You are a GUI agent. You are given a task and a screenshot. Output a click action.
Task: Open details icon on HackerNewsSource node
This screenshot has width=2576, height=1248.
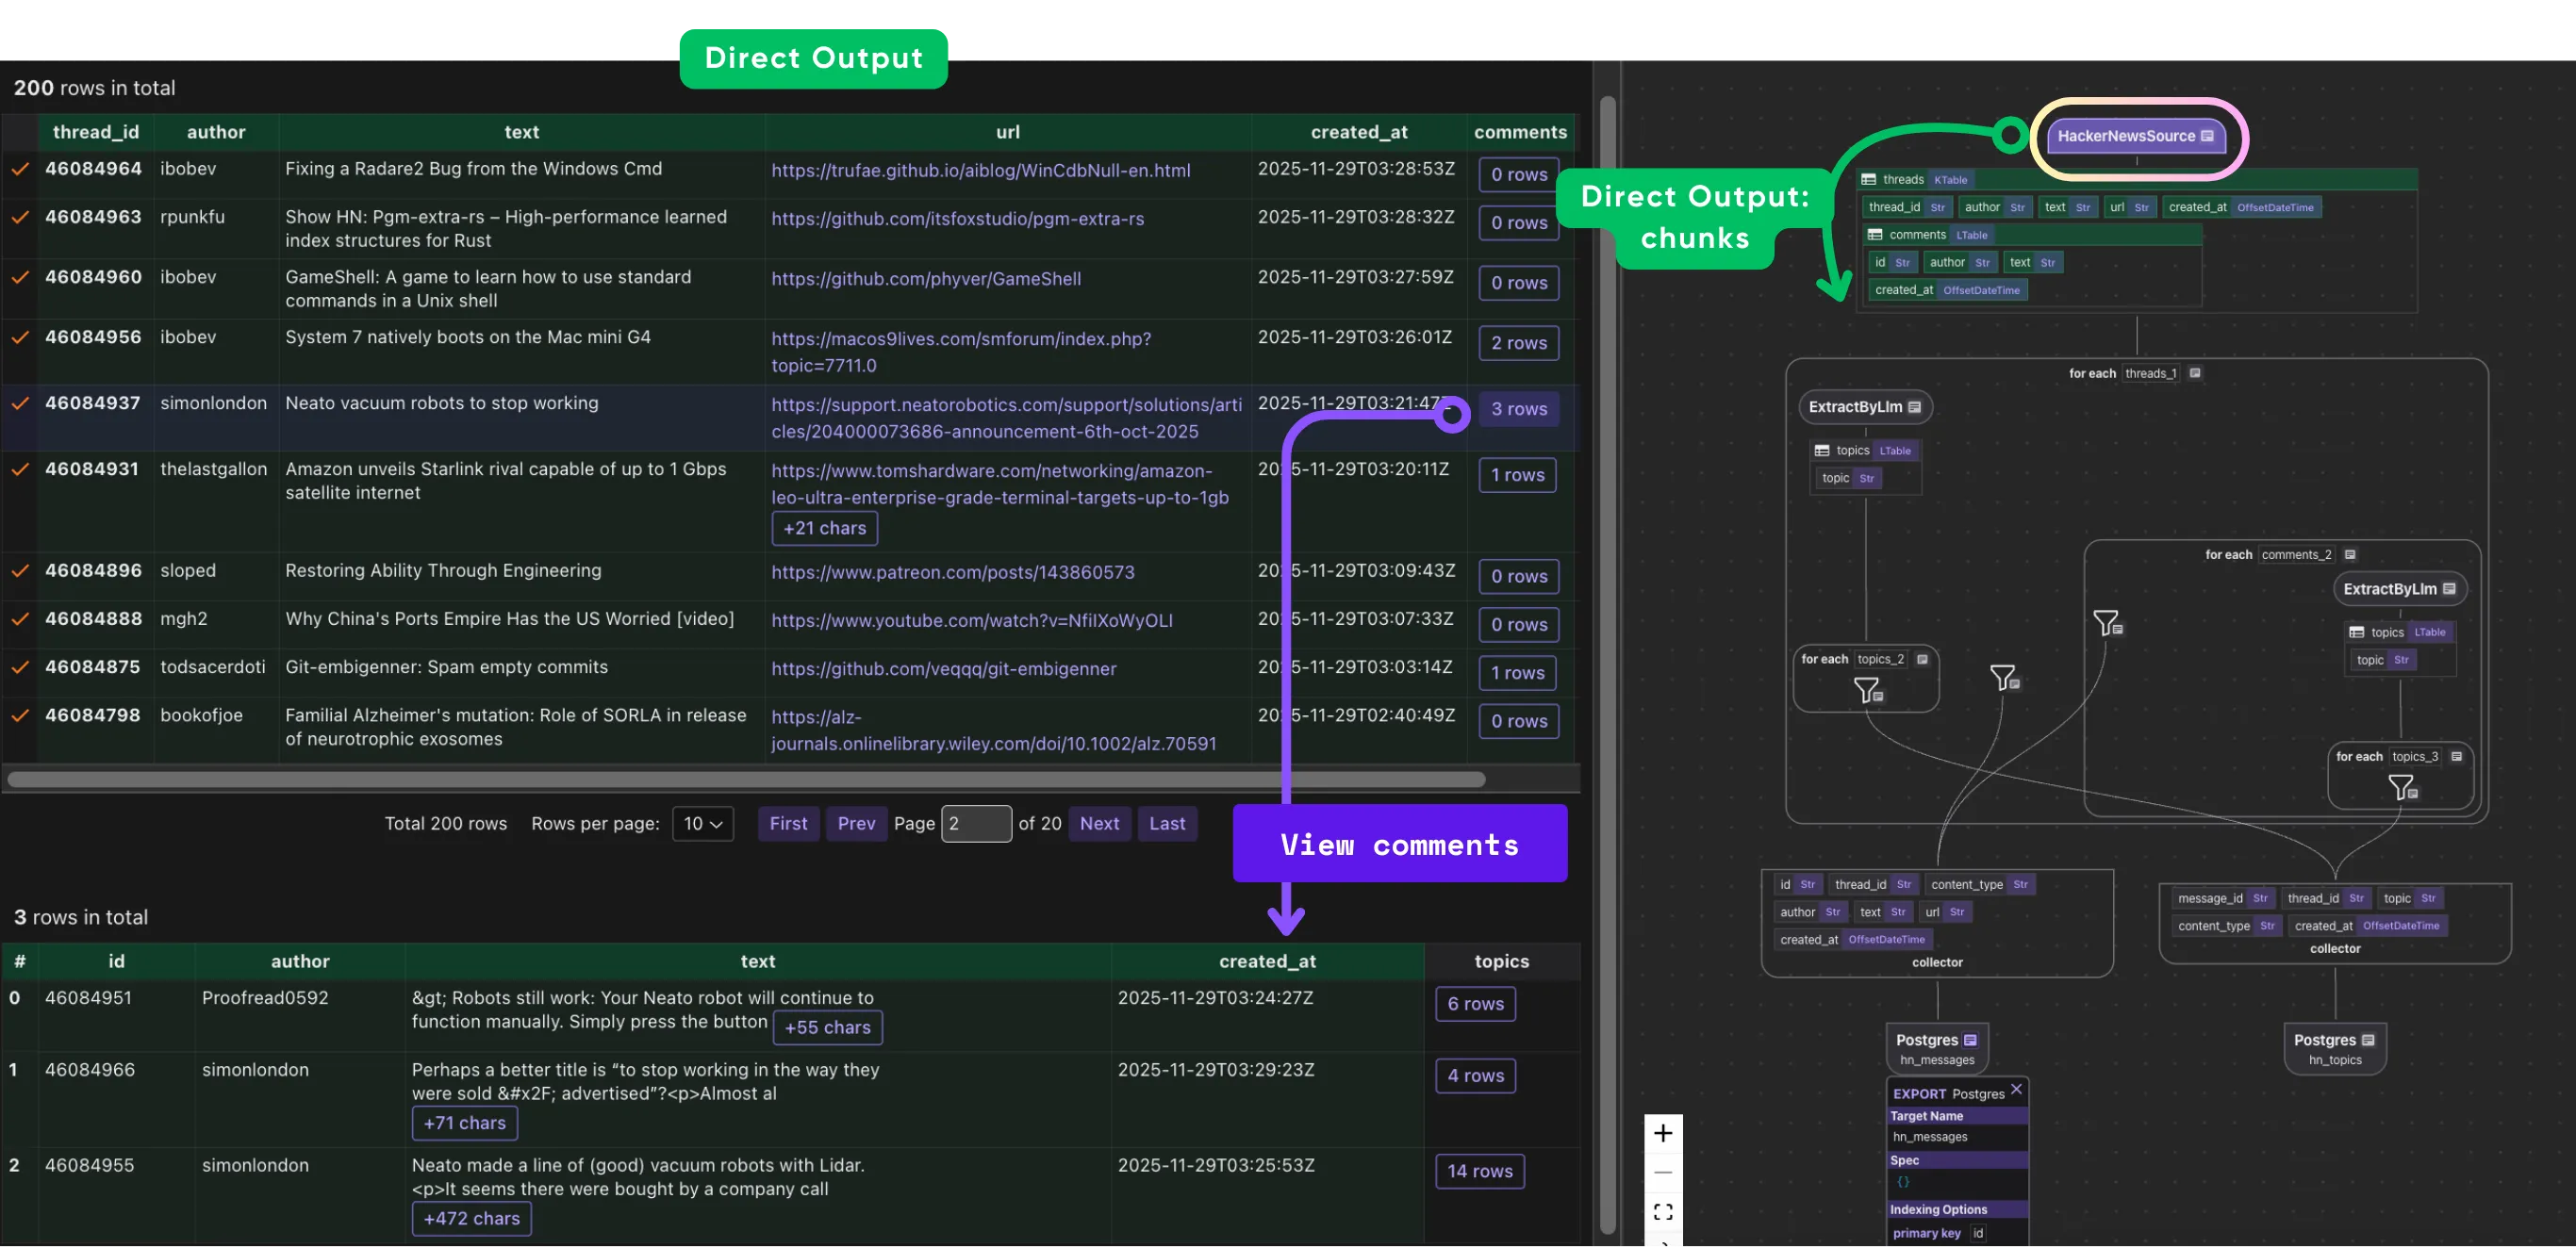[x=2207, y=136]
